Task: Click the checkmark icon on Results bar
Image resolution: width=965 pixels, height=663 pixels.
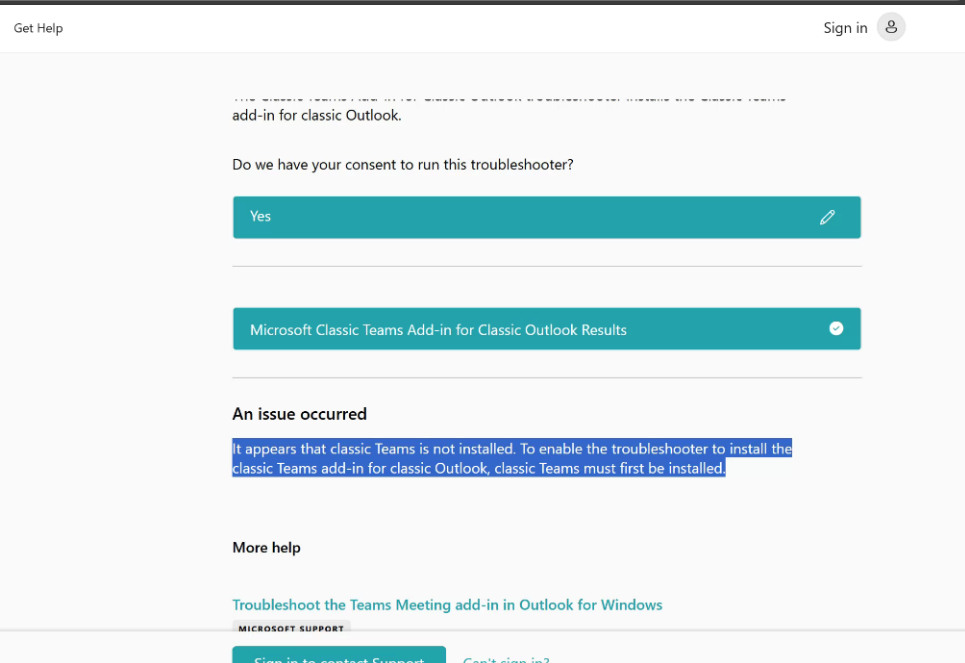Action: (836, 329)
